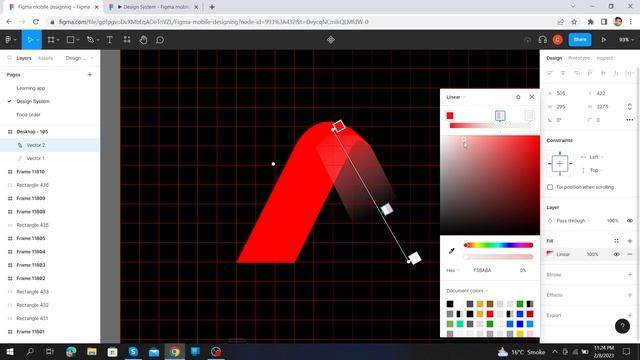Open the Figma main menu icon
Image resolution: width=640 pixels, height=360 pixels.
click(9, 40)
